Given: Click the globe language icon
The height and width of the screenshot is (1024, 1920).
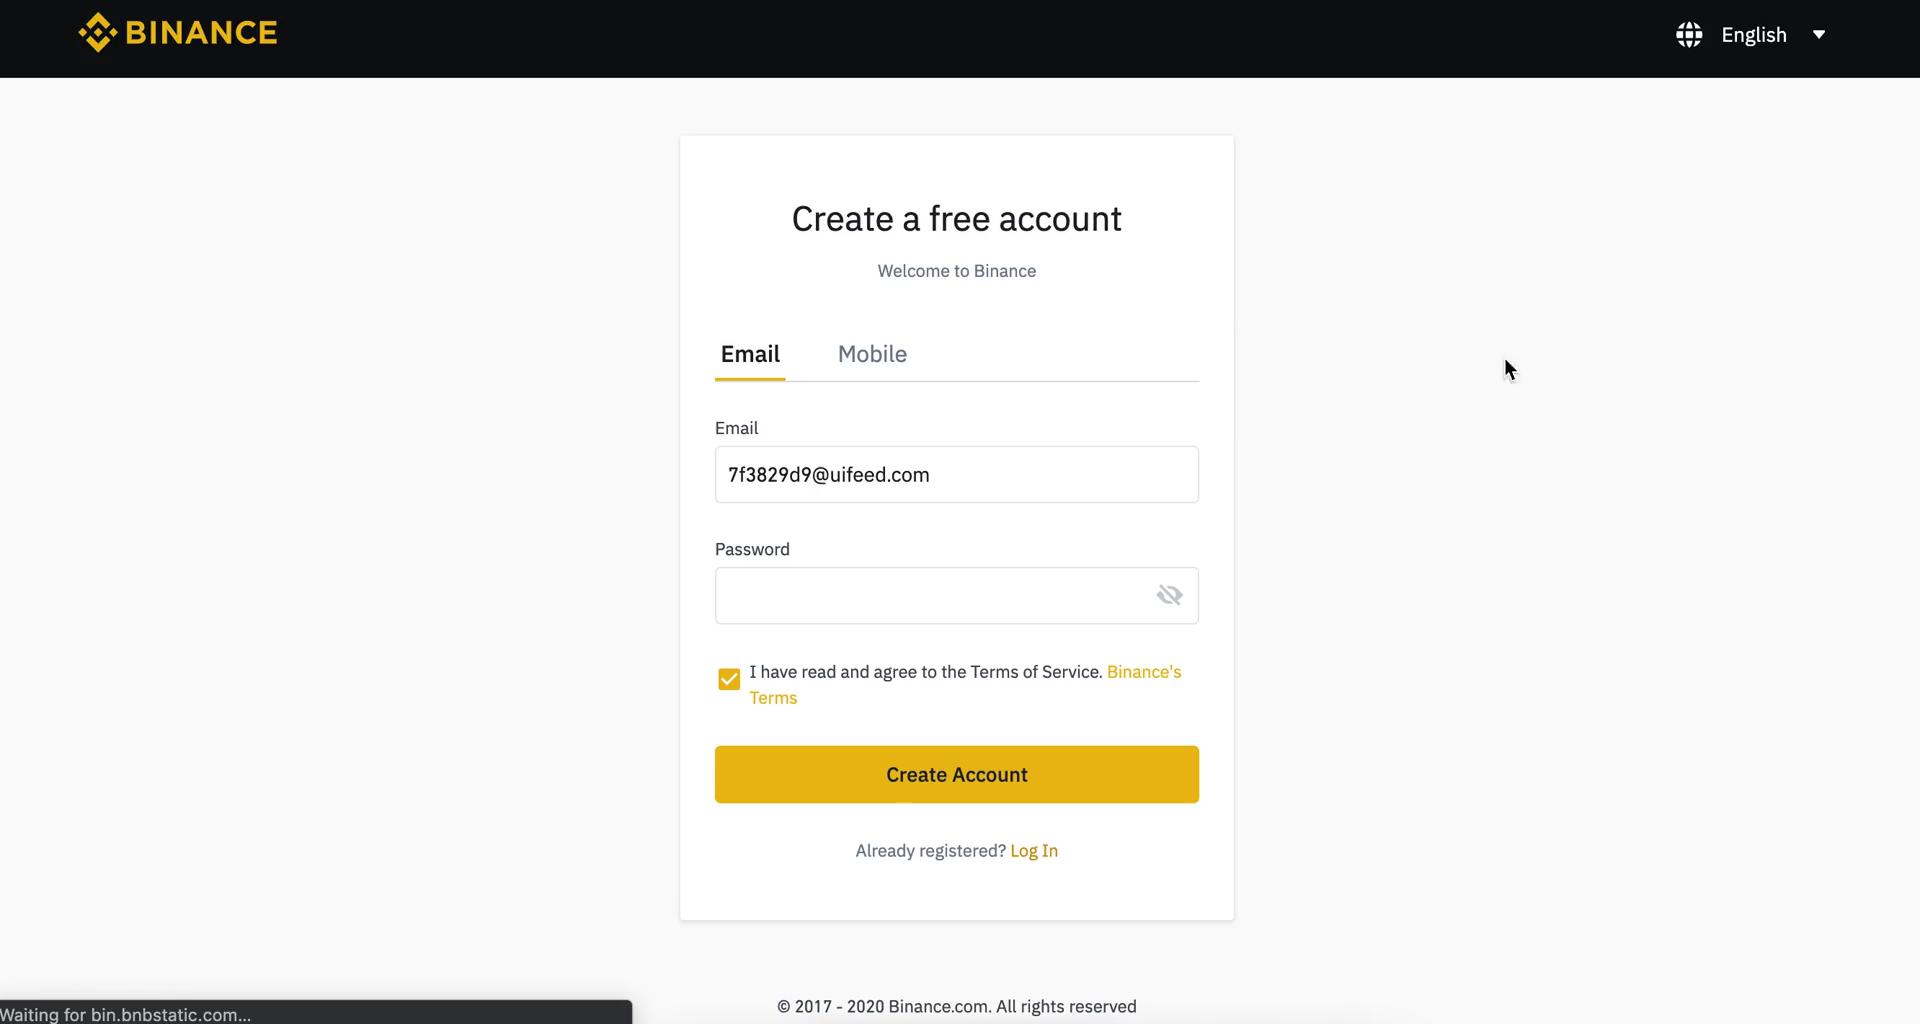Looking at the screenshot, I should click(x=1687, y=33).
